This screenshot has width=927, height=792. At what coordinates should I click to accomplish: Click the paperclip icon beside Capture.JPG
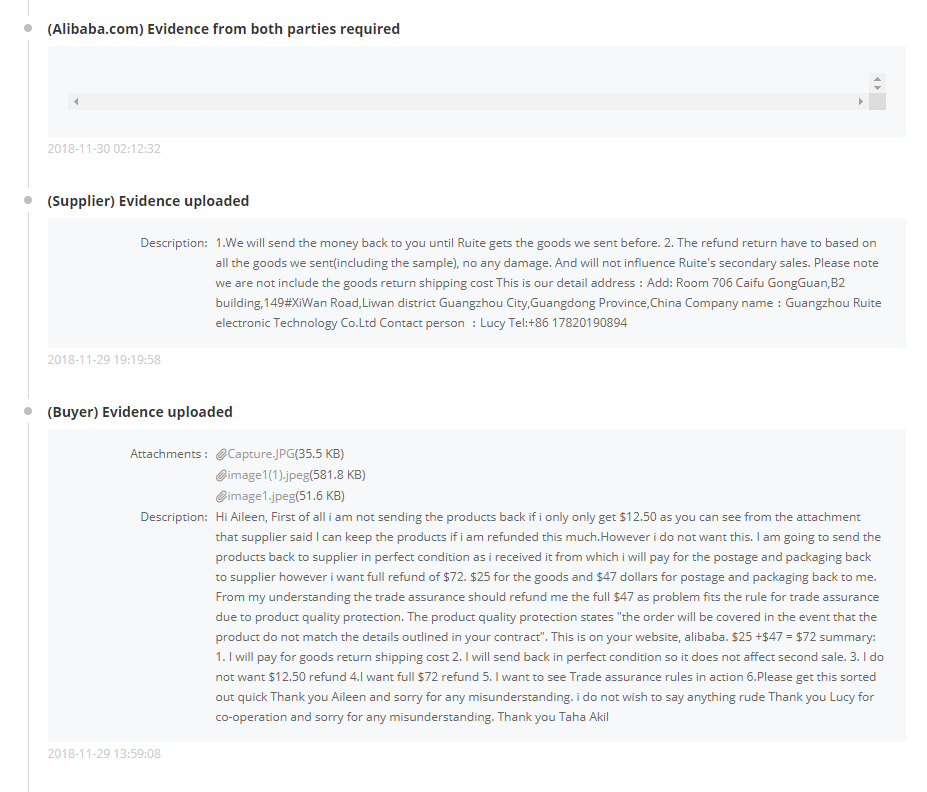point(221,454)
